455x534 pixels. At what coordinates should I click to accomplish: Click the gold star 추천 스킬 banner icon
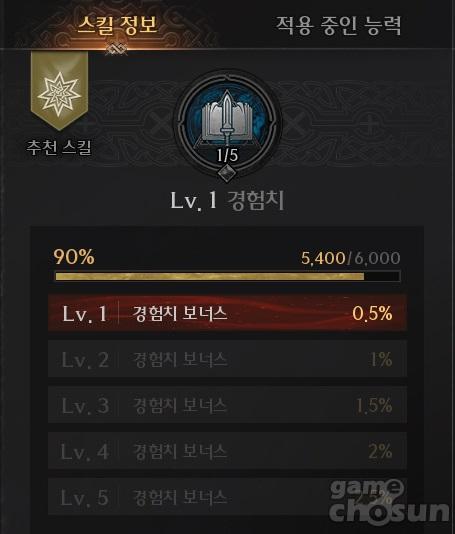point(59,91)
